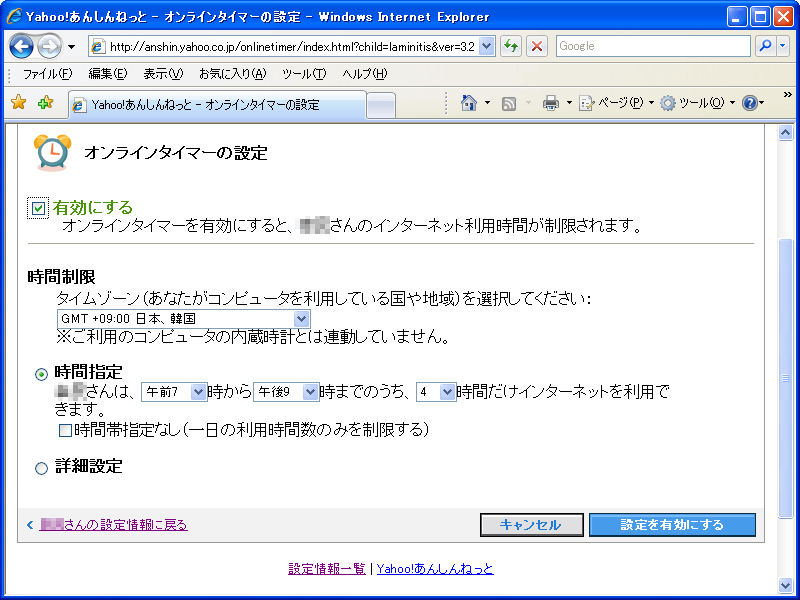Click the Google search box
Image resolution: width=800 pixels, height=600 pixels.
pos(653,46)
